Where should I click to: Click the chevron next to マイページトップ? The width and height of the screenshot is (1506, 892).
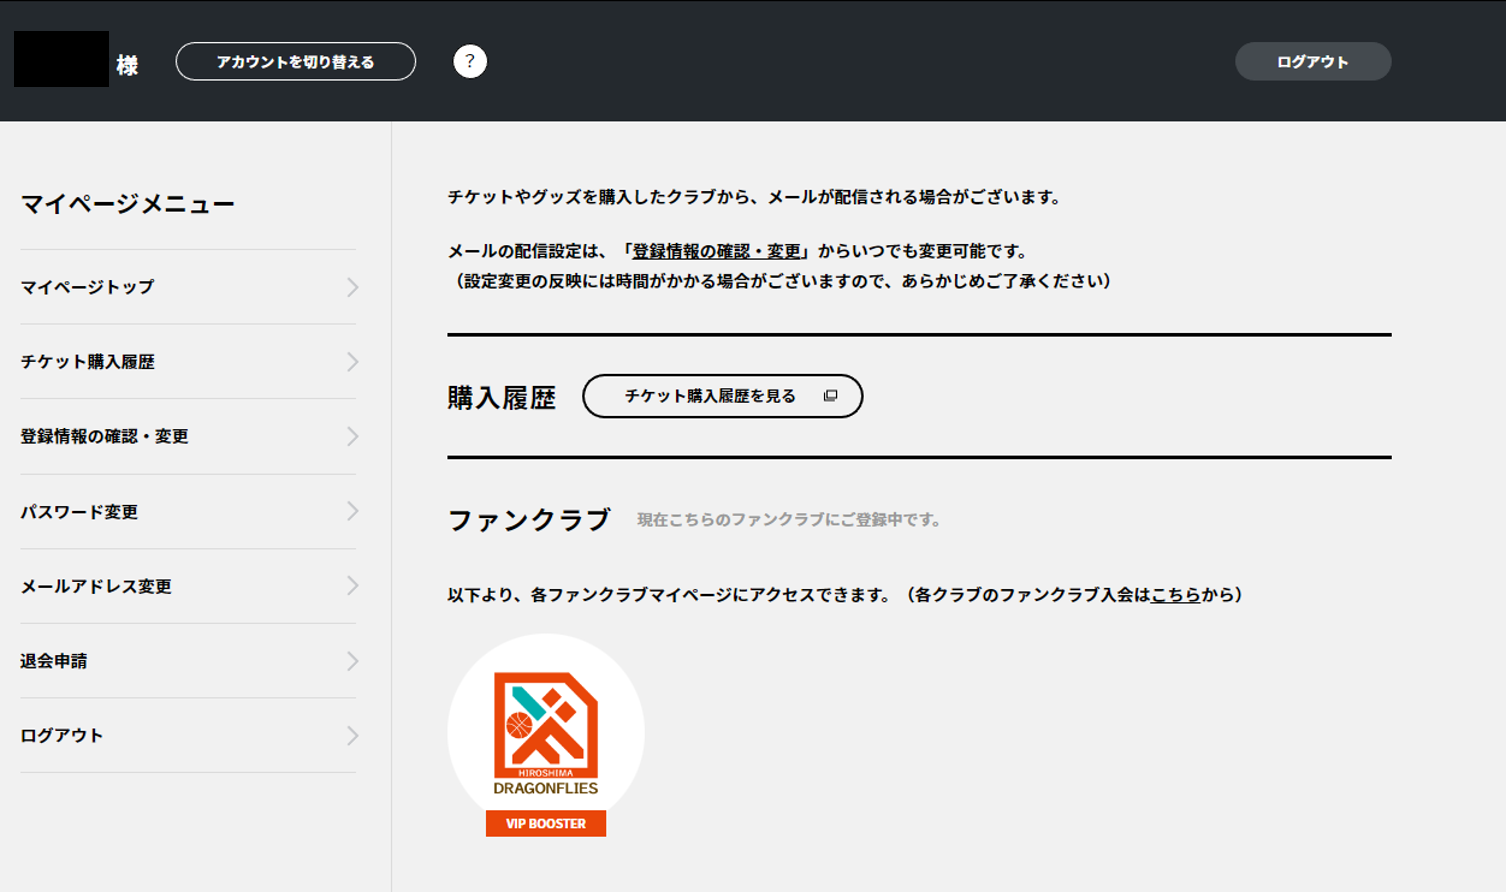tap(353, 287)
